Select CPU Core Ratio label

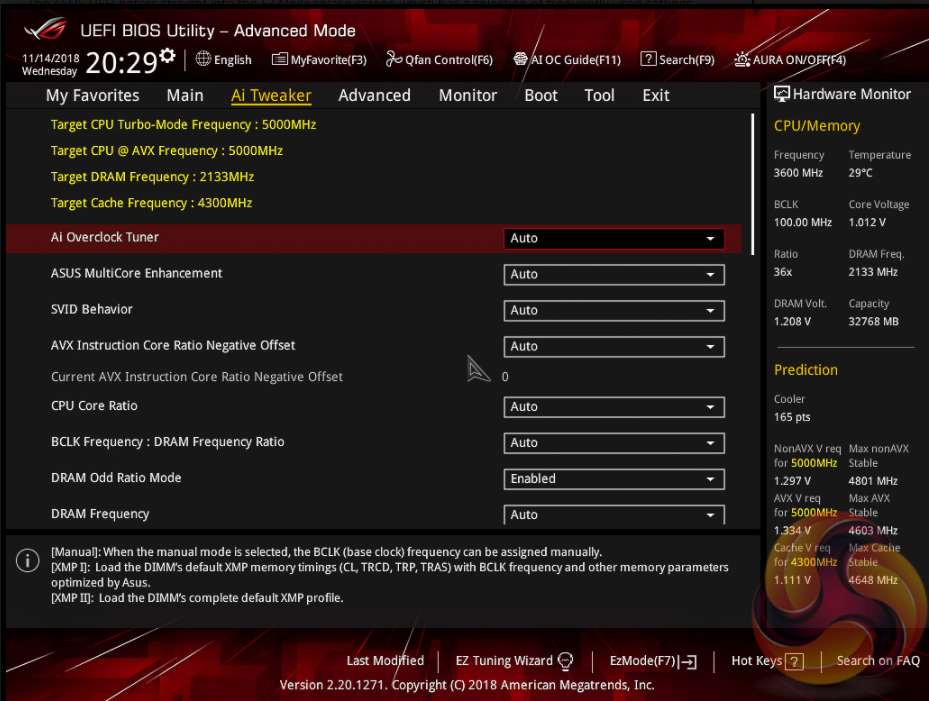94,406
